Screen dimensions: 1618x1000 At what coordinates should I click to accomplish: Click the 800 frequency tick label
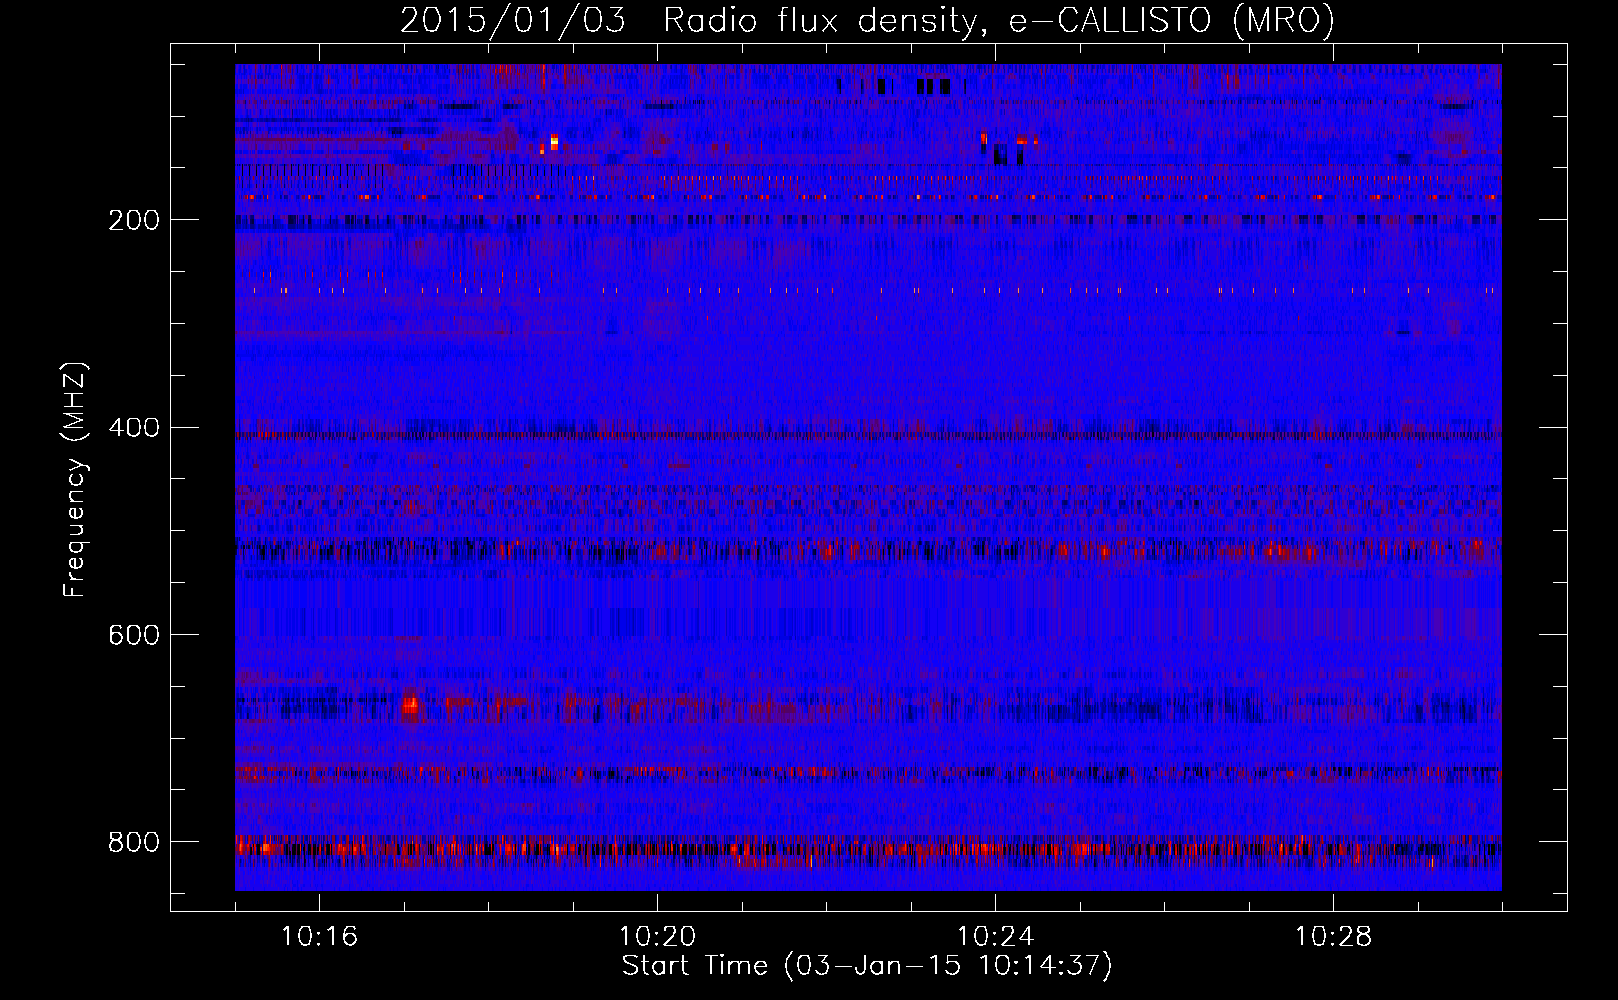pyautogui.click(x=134, y=842)
